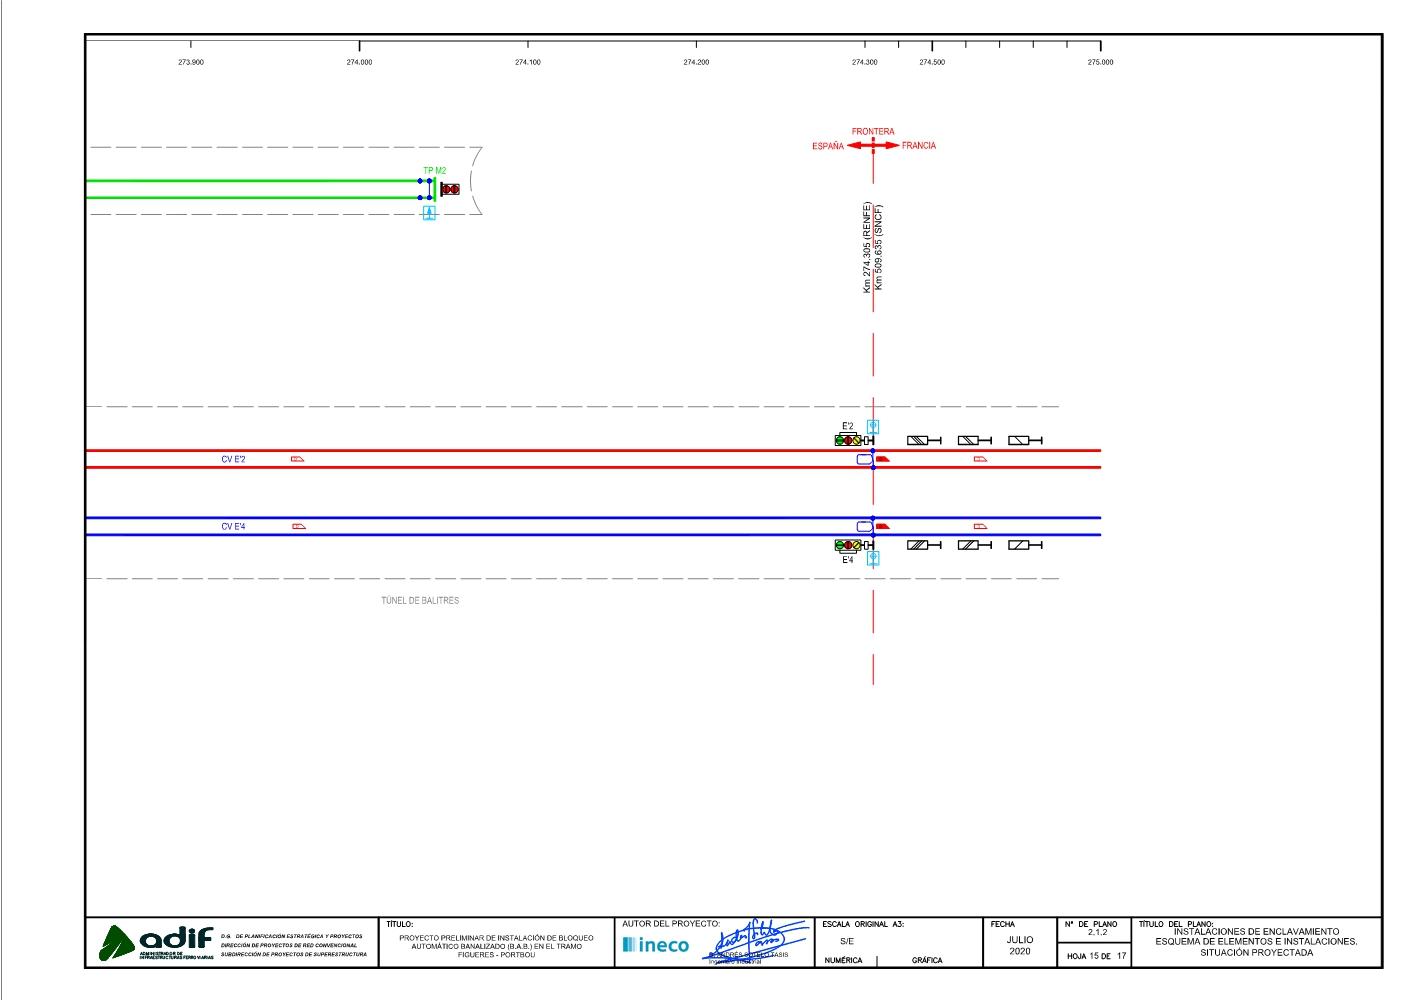1413x1000 pixels.
Task: Click the filled red train marker on the blue track
Action: point(882,526)
